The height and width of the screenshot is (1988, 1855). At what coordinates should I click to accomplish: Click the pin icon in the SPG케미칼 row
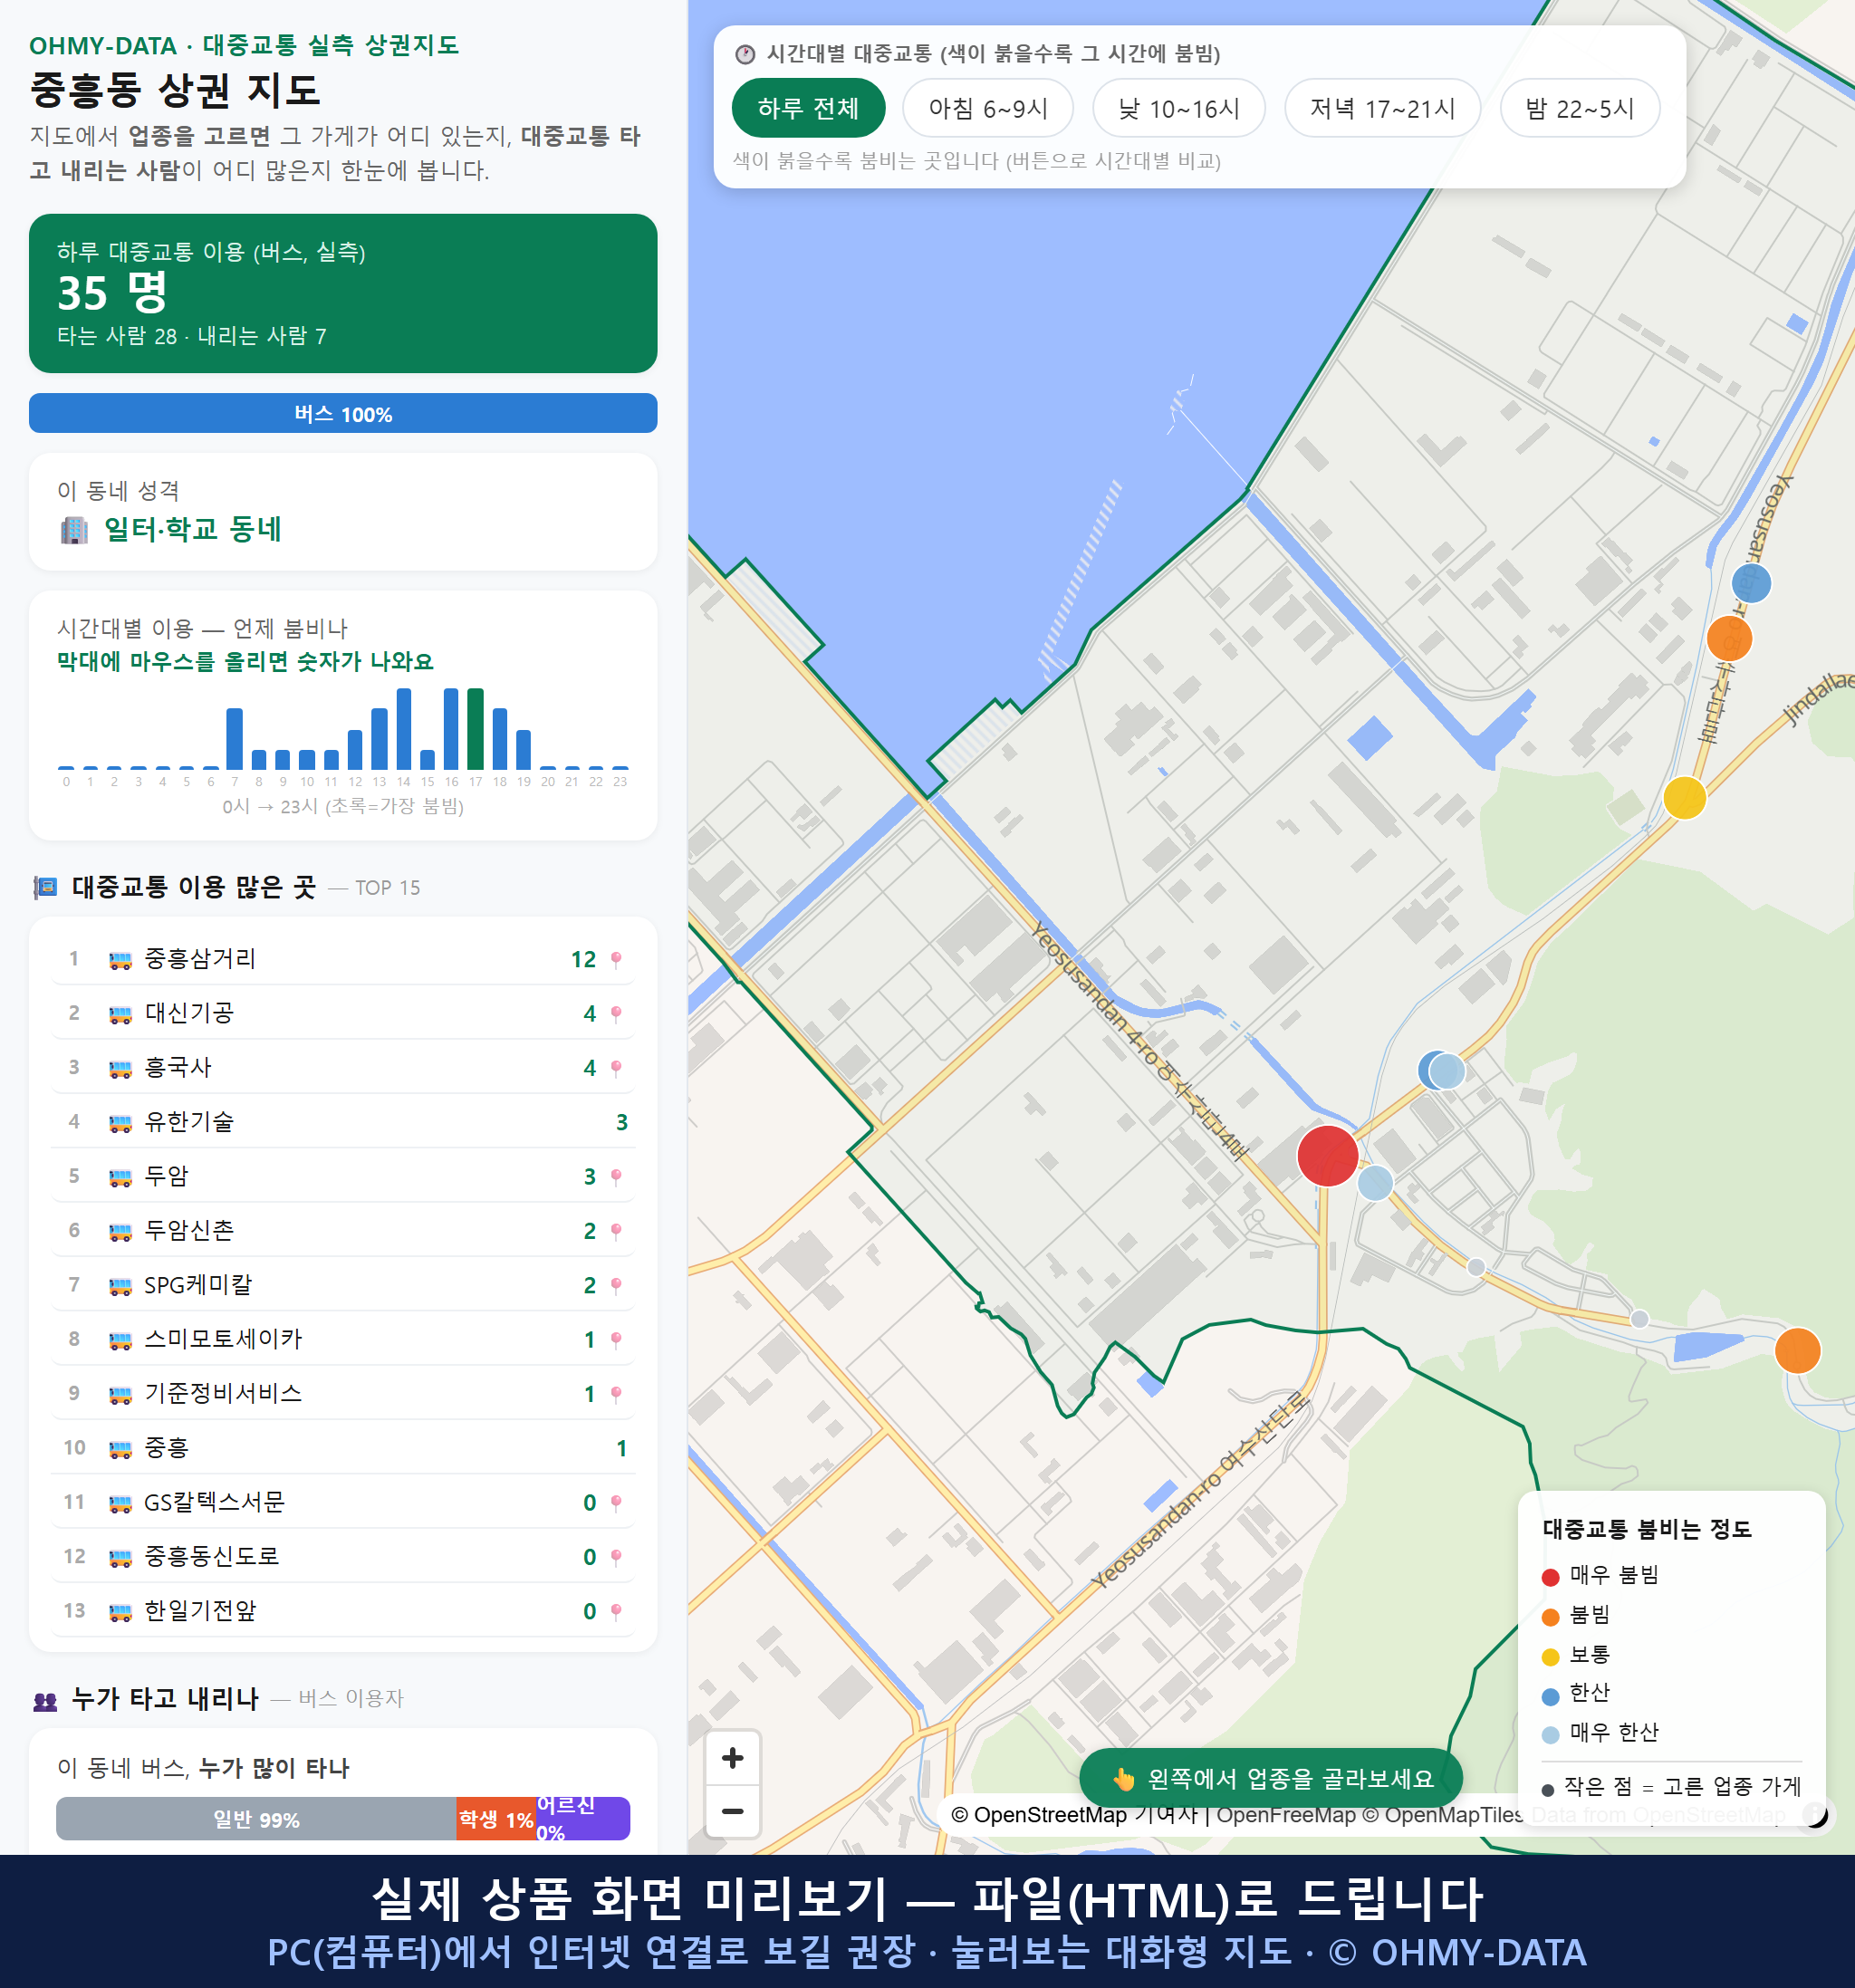click(616, 1286)
